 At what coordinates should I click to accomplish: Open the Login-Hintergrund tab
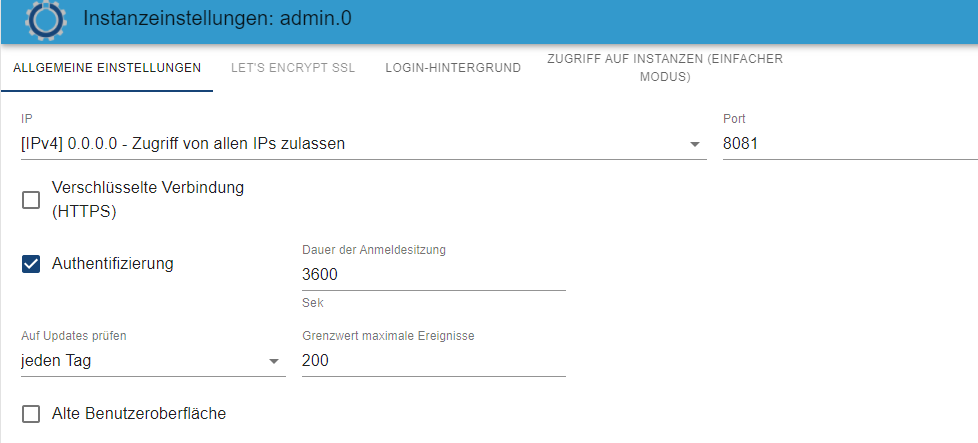tap(453, 68)
